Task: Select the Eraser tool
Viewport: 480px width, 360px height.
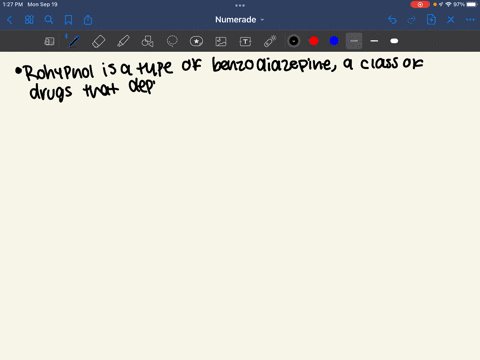Action: pyautogui.click(x=98, y=41)
